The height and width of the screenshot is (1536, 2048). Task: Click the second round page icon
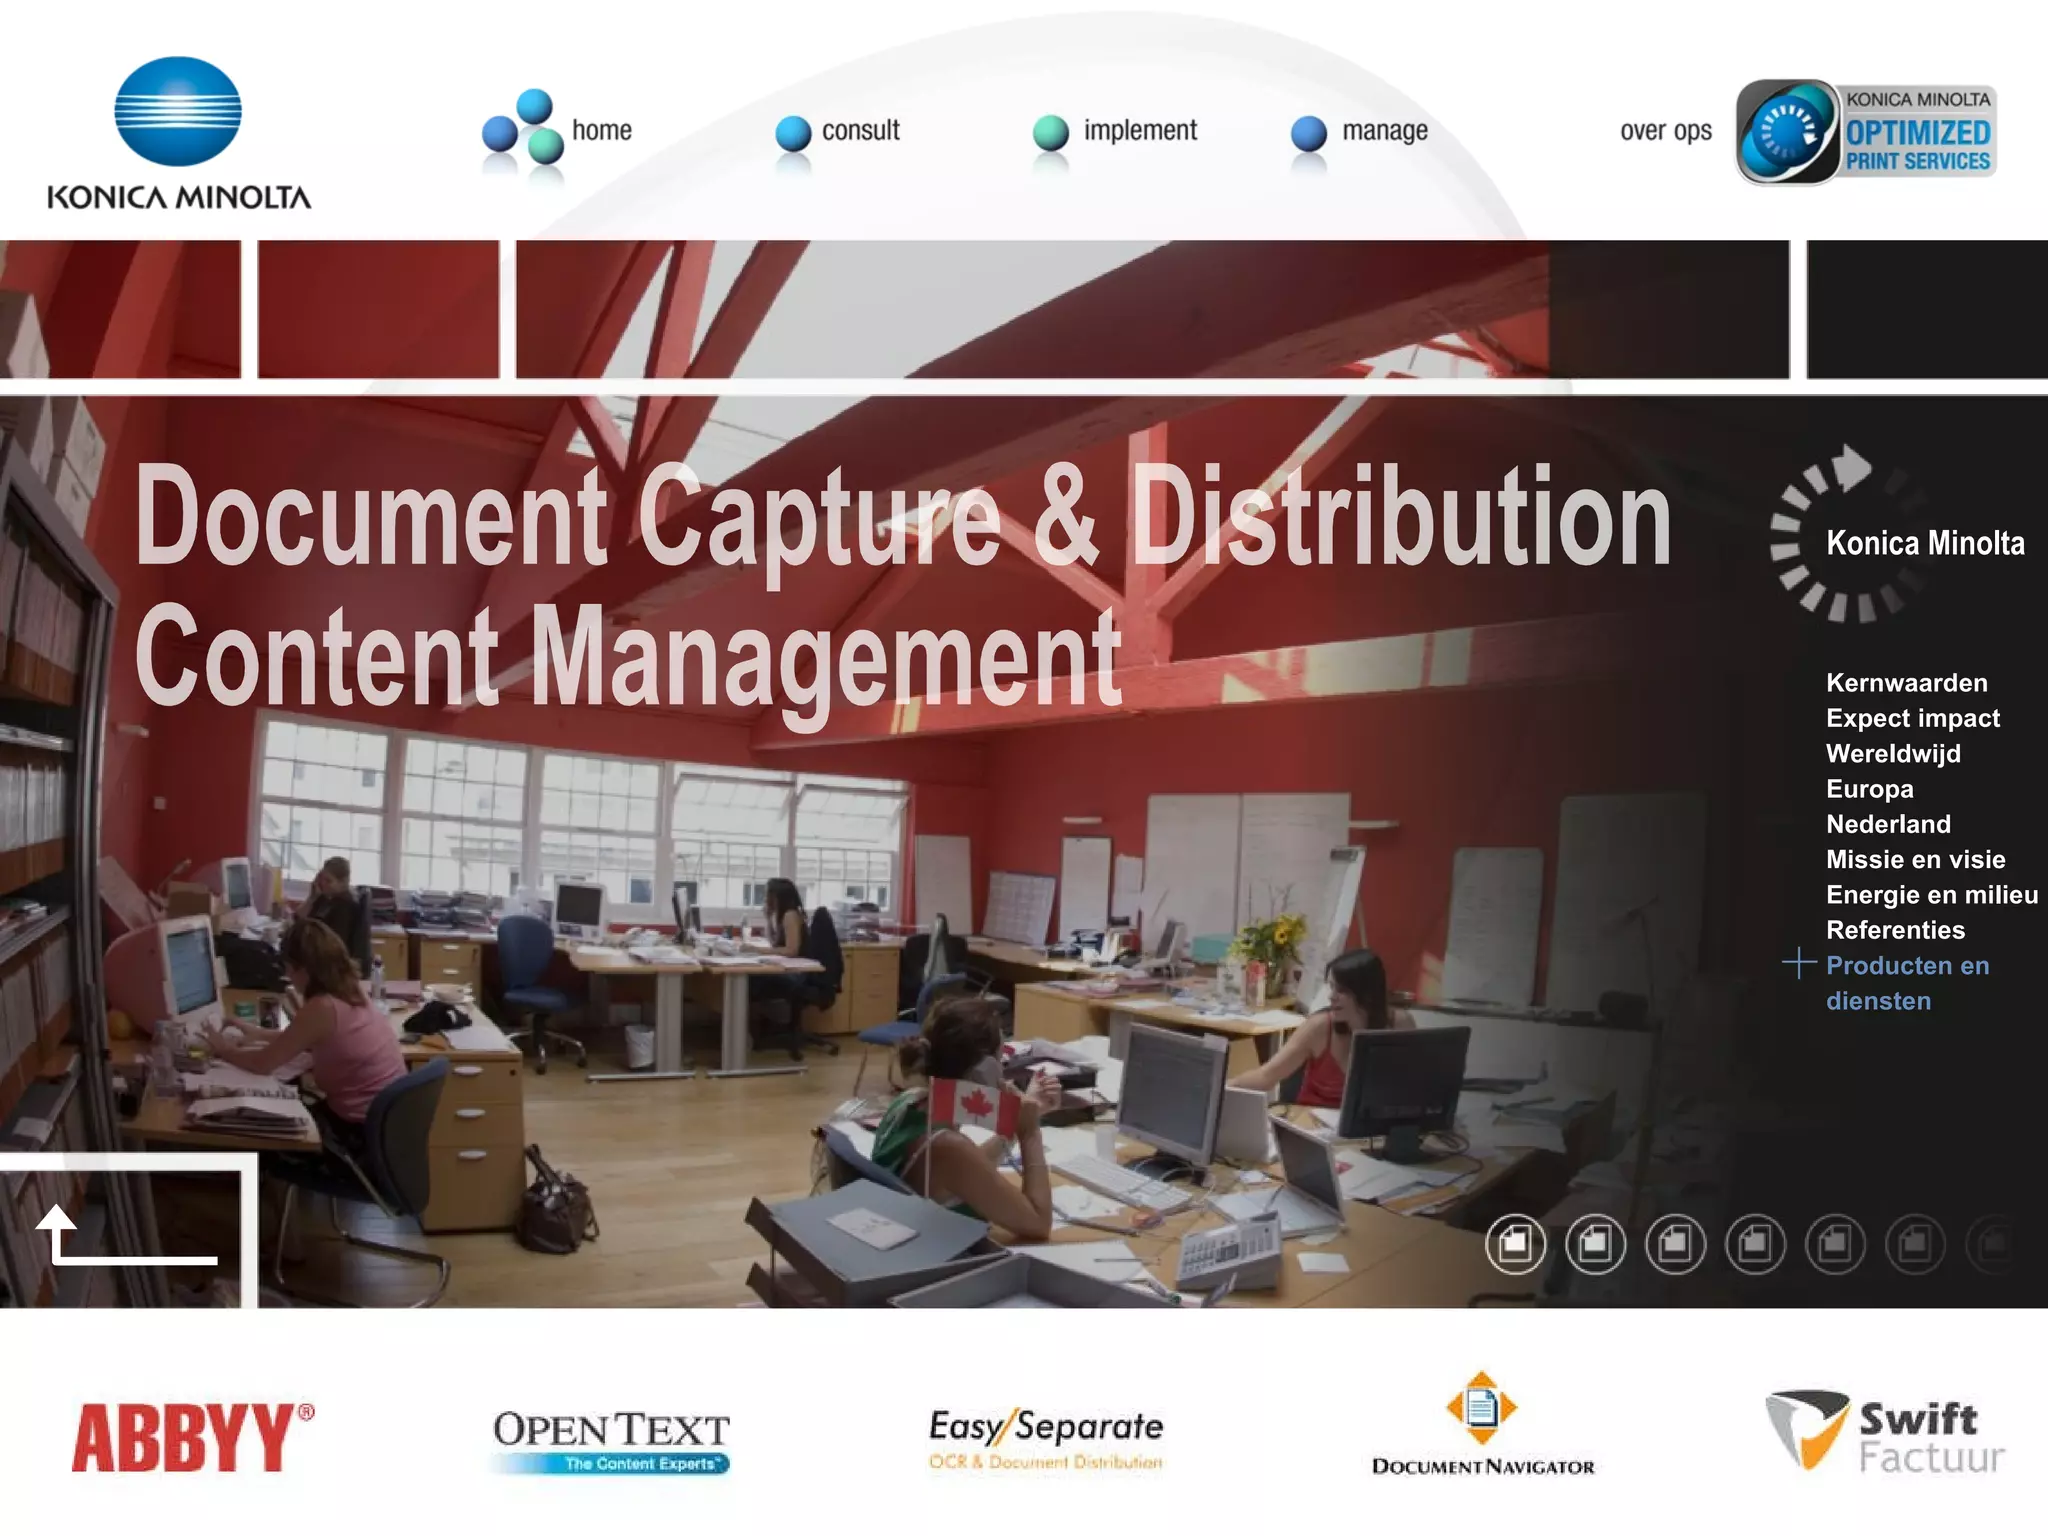(x=1595, y=1244)
